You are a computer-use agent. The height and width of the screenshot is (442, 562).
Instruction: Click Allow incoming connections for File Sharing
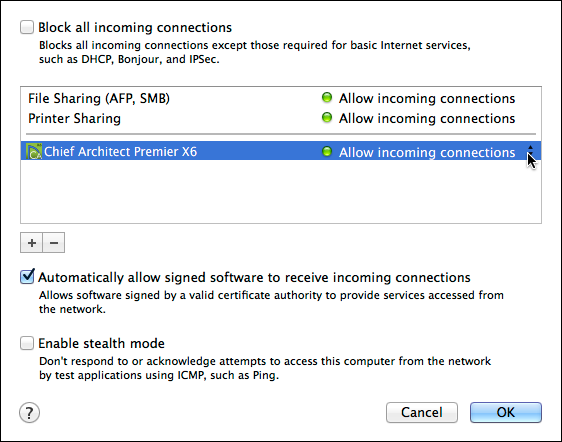(427, 98)
